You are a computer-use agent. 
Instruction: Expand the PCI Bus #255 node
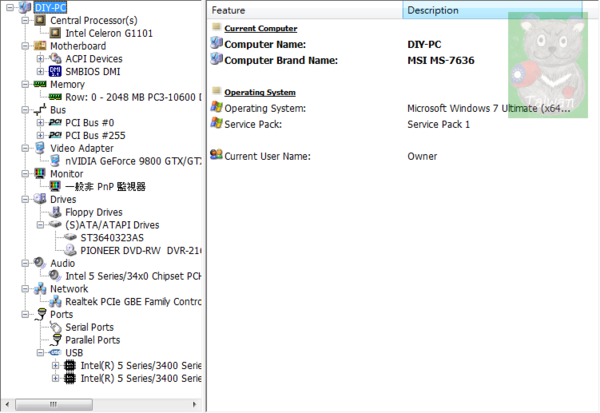(41, 135)
